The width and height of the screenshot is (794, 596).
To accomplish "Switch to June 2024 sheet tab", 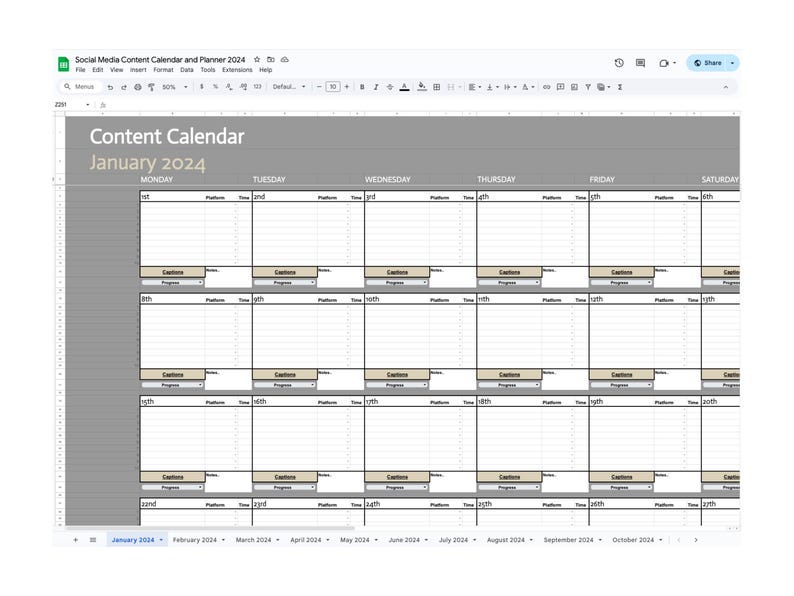I will coord(408,540).
